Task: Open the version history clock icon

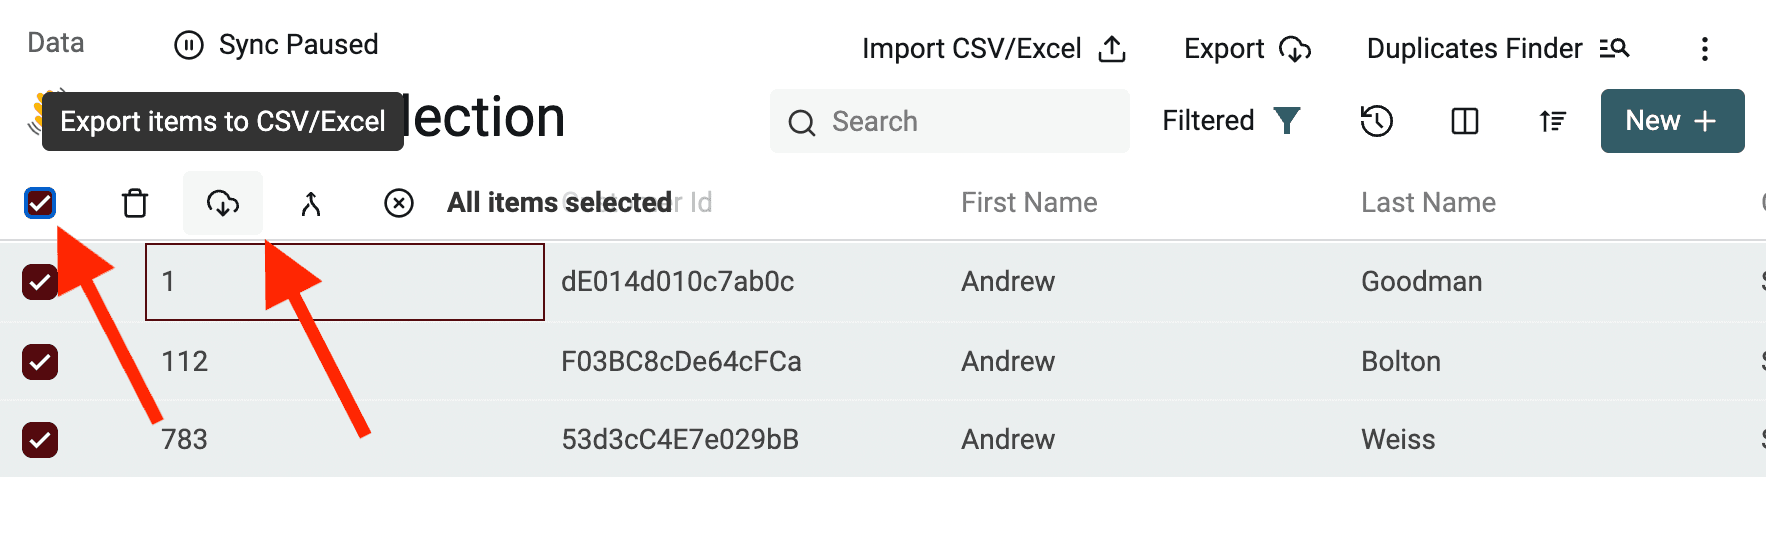Action: point(1377,121)
